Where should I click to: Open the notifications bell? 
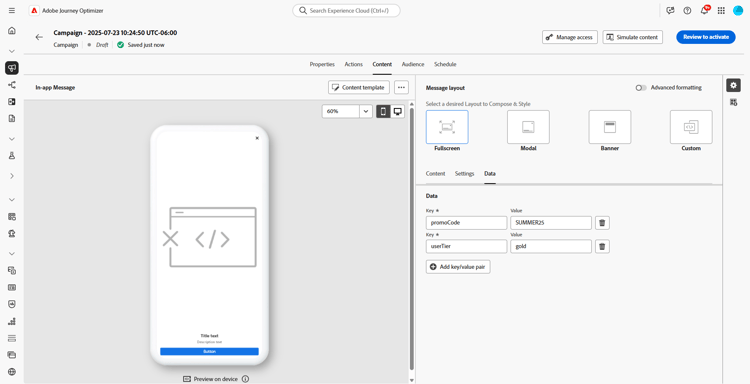click(x=704, y=11)
